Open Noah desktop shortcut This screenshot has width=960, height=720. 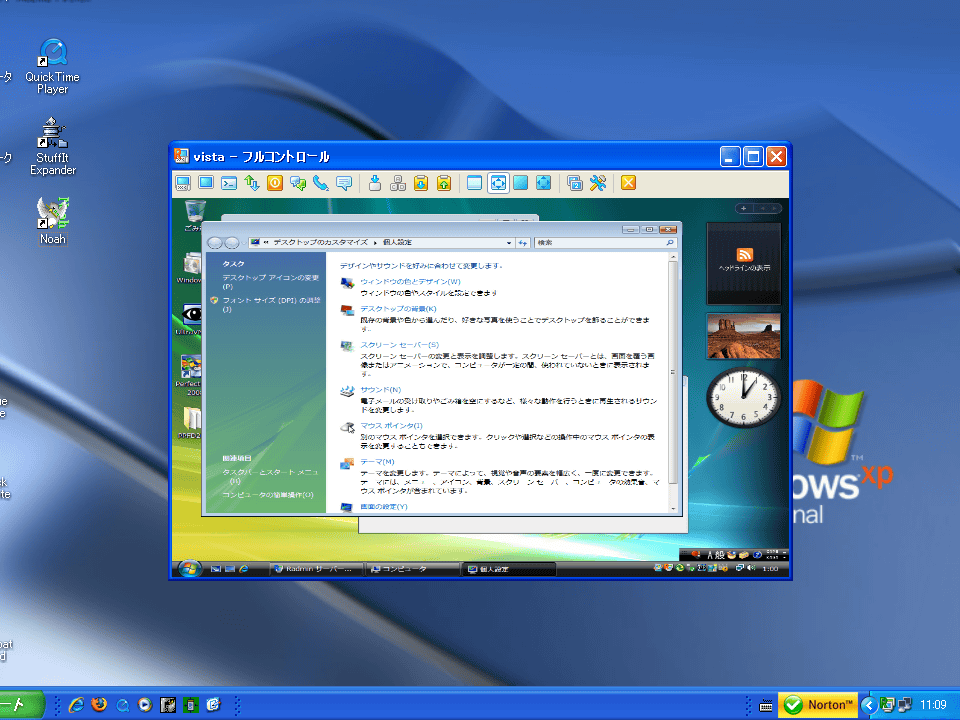[x=53, y=220]
